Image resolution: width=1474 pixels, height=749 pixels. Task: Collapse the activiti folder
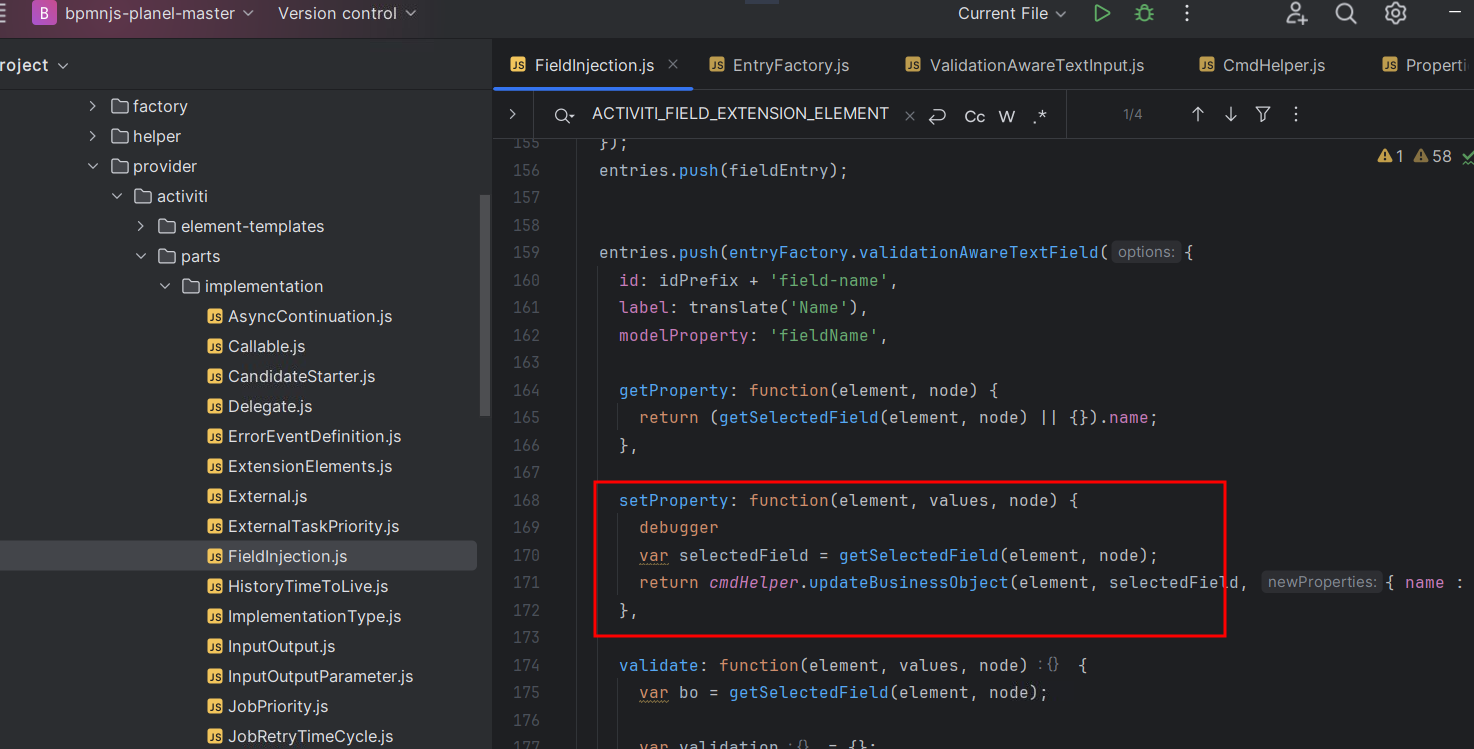pyautogui.click(x=117, y=196)
